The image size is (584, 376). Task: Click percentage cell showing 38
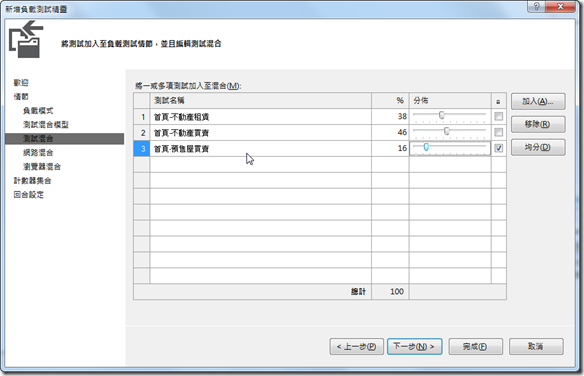(x=390, y=117)
